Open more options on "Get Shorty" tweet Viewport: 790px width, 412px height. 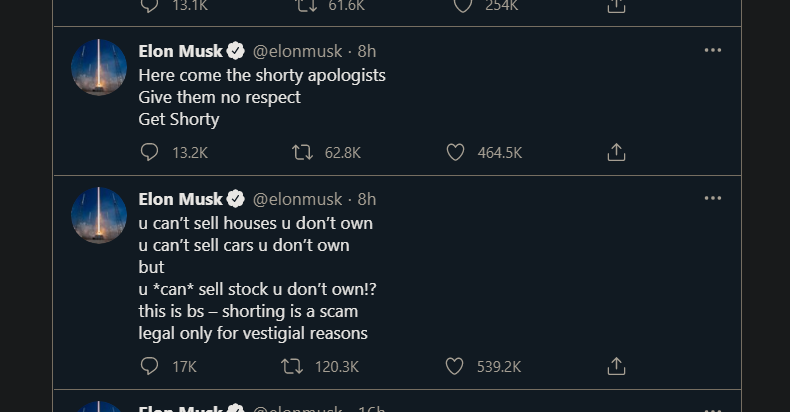(712, 50)
